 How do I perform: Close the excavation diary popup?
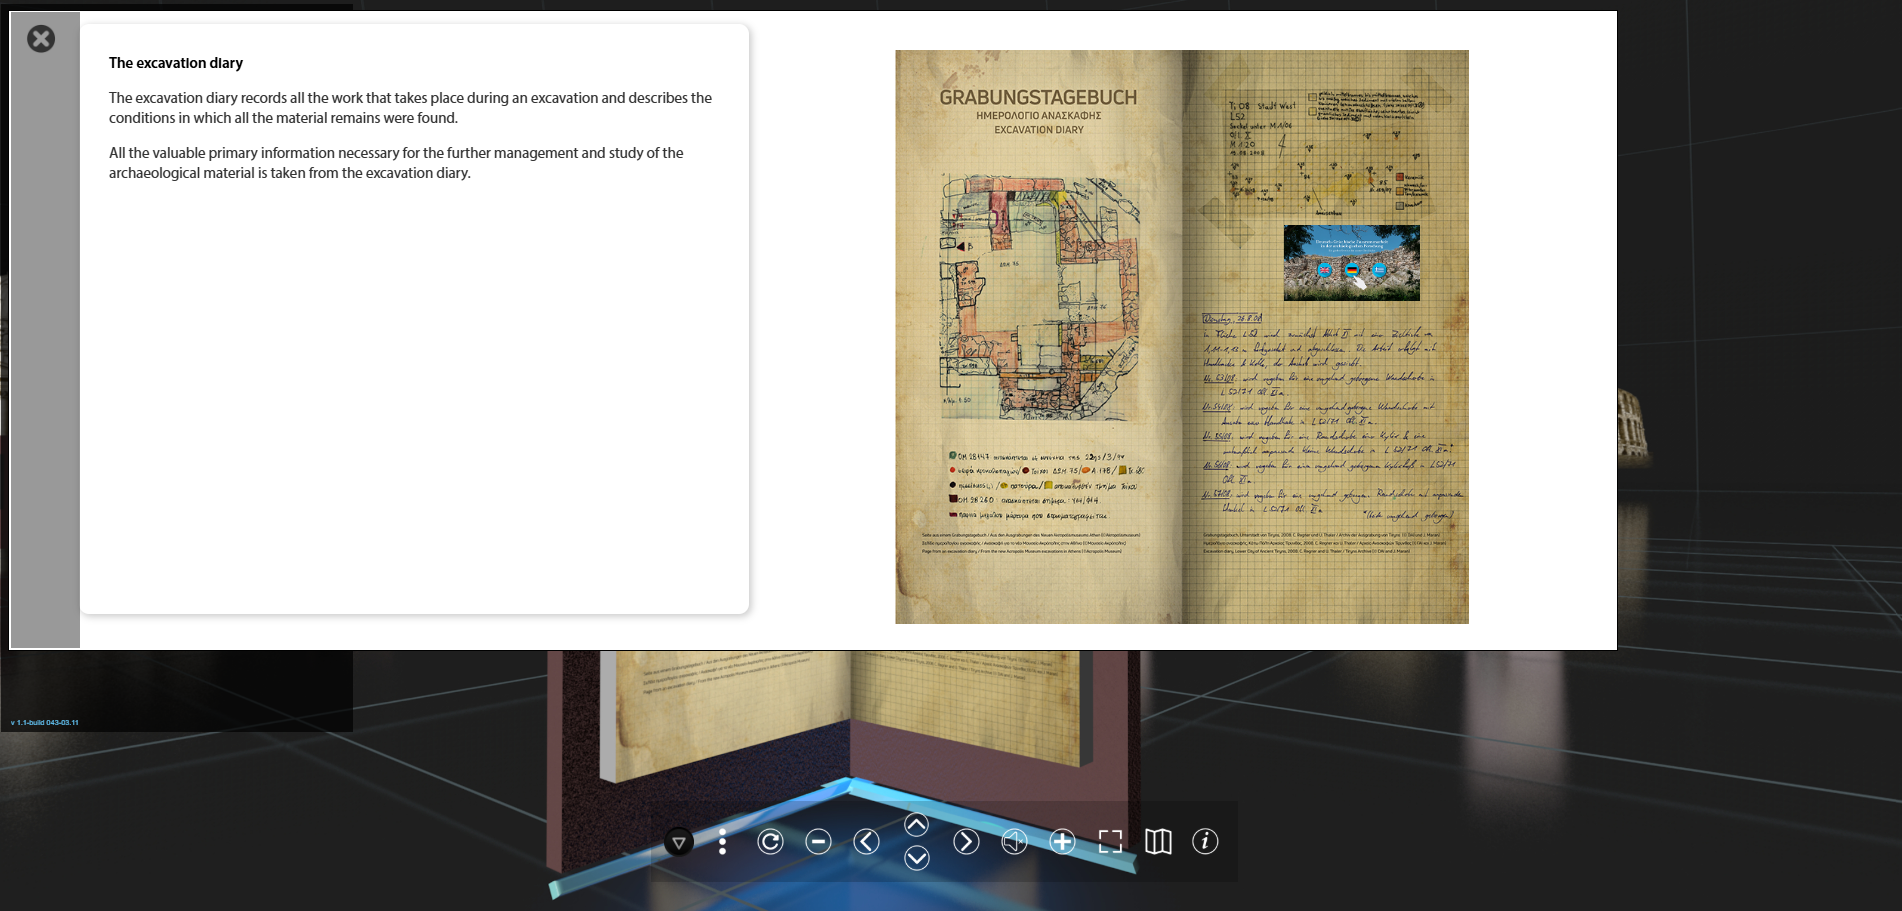coord(41,39)
